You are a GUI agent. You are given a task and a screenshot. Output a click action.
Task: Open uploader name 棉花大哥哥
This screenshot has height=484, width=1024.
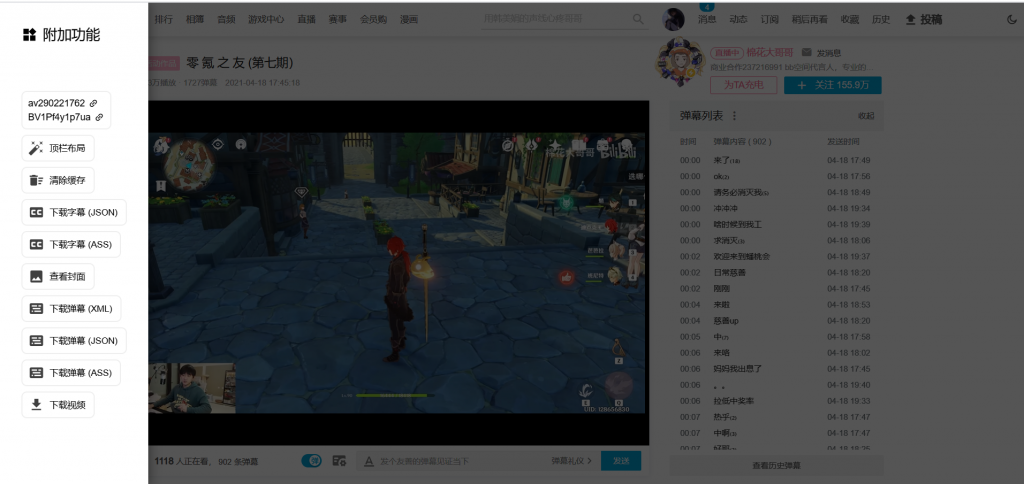tap(769, 53)
